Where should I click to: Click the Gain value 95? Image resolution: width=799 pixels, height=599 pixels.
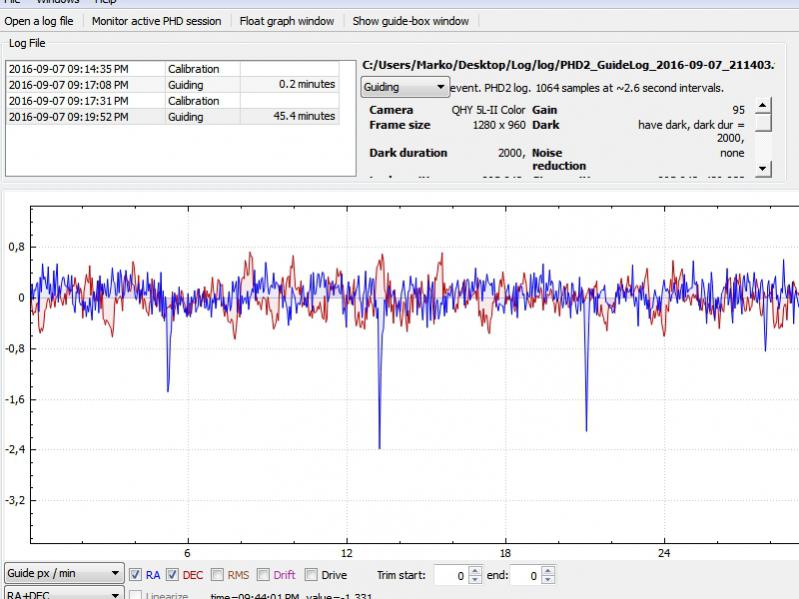pyautogui.click(x=738, y=110)
